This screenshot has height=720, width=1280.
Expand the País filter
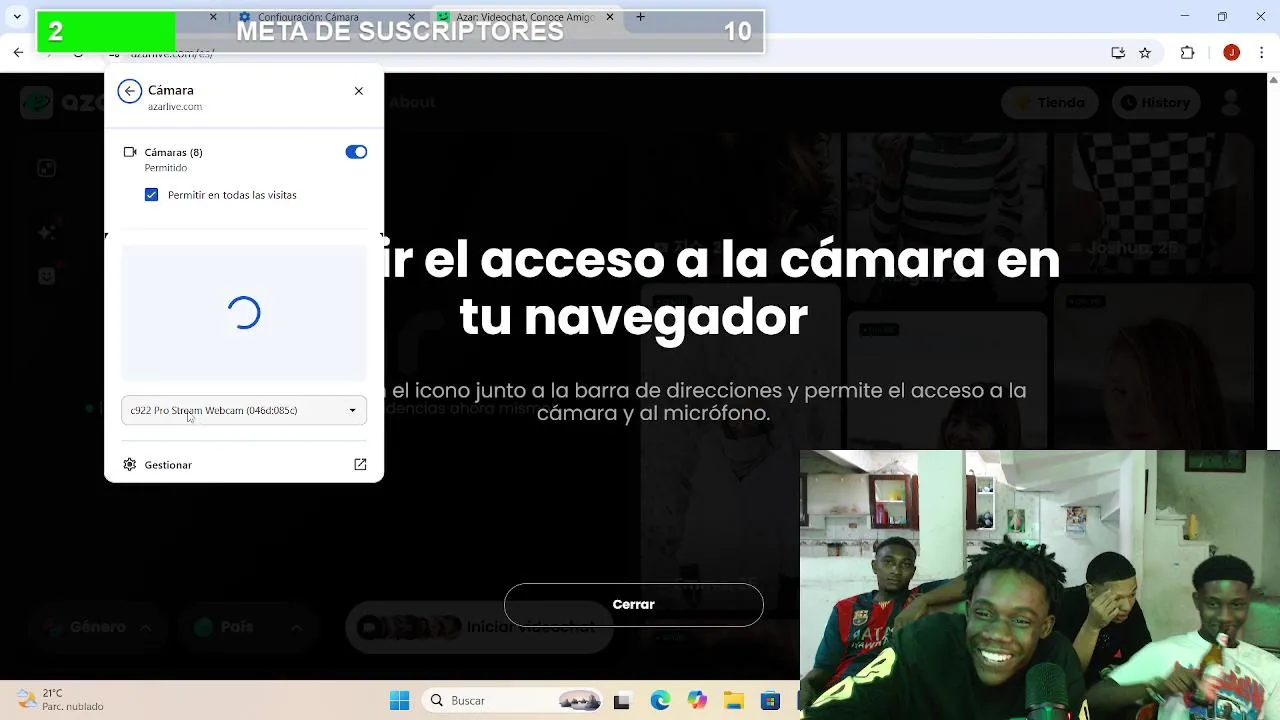tap(247, 627)
